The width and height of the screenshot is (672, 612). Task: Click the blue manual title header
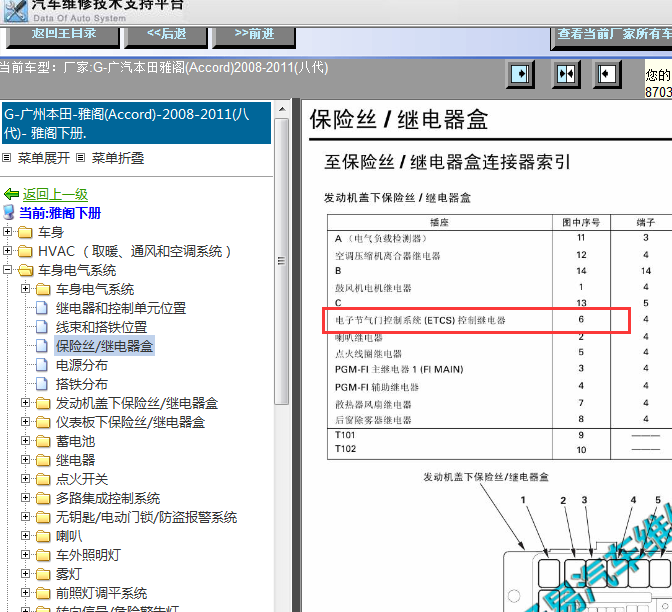click(136, 123)
